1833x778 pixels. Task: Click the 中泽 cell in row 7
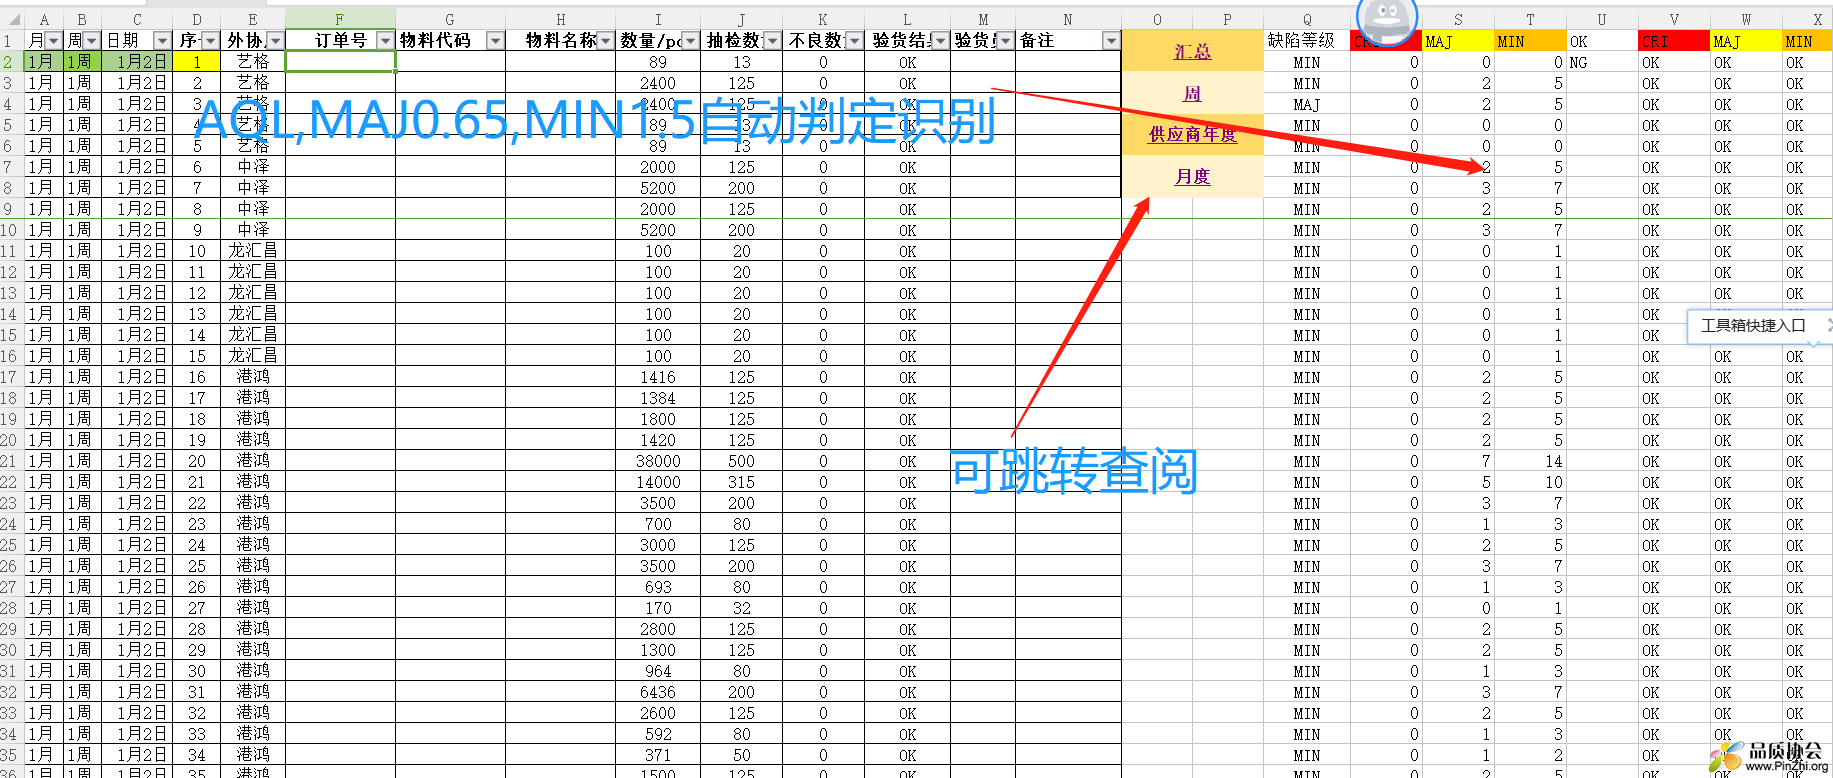point(253,167)
